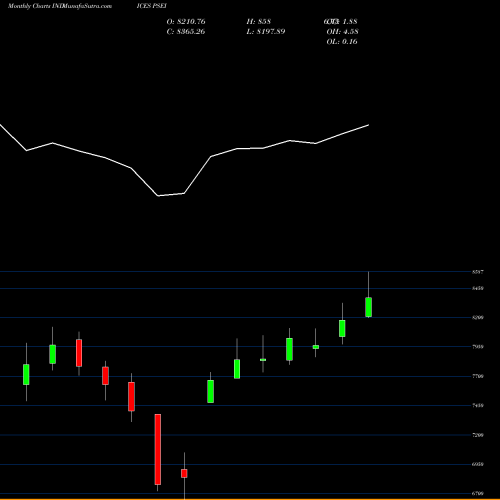The height and width of the screenshot is (500, 500).
Task: Click the 'Monthly Charts INDMunafaSutra.com' title text
Action: tap(60, 6)
